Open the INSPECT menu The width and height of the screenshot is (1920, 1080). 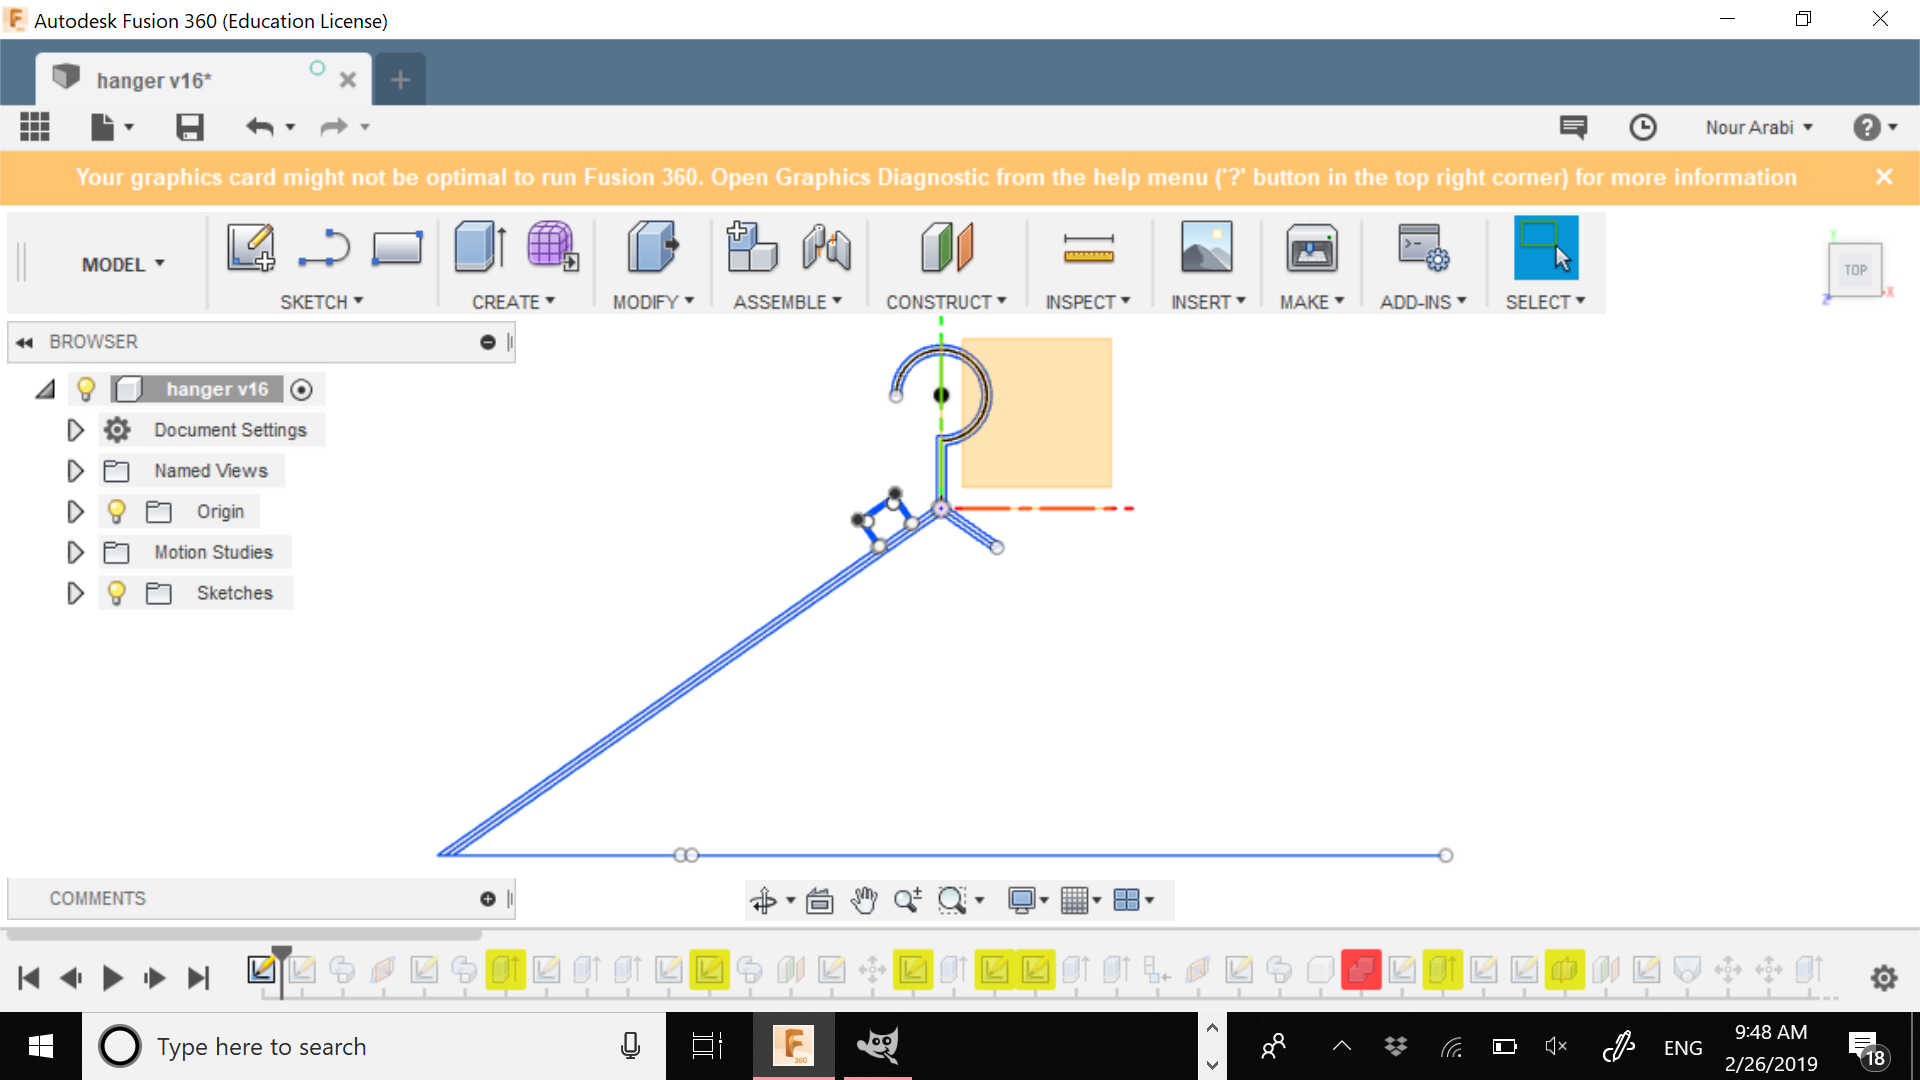1087,302
